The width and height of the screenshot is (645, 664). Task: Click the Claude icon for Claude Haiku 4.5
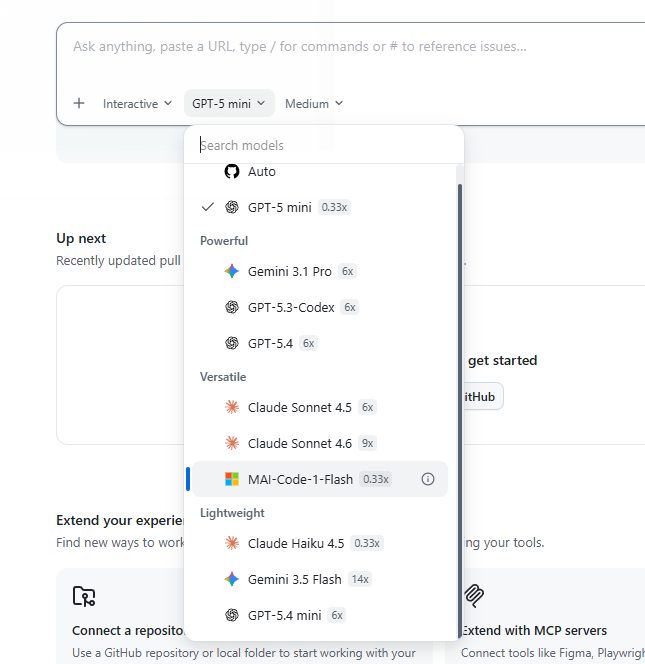click(232, 543)
